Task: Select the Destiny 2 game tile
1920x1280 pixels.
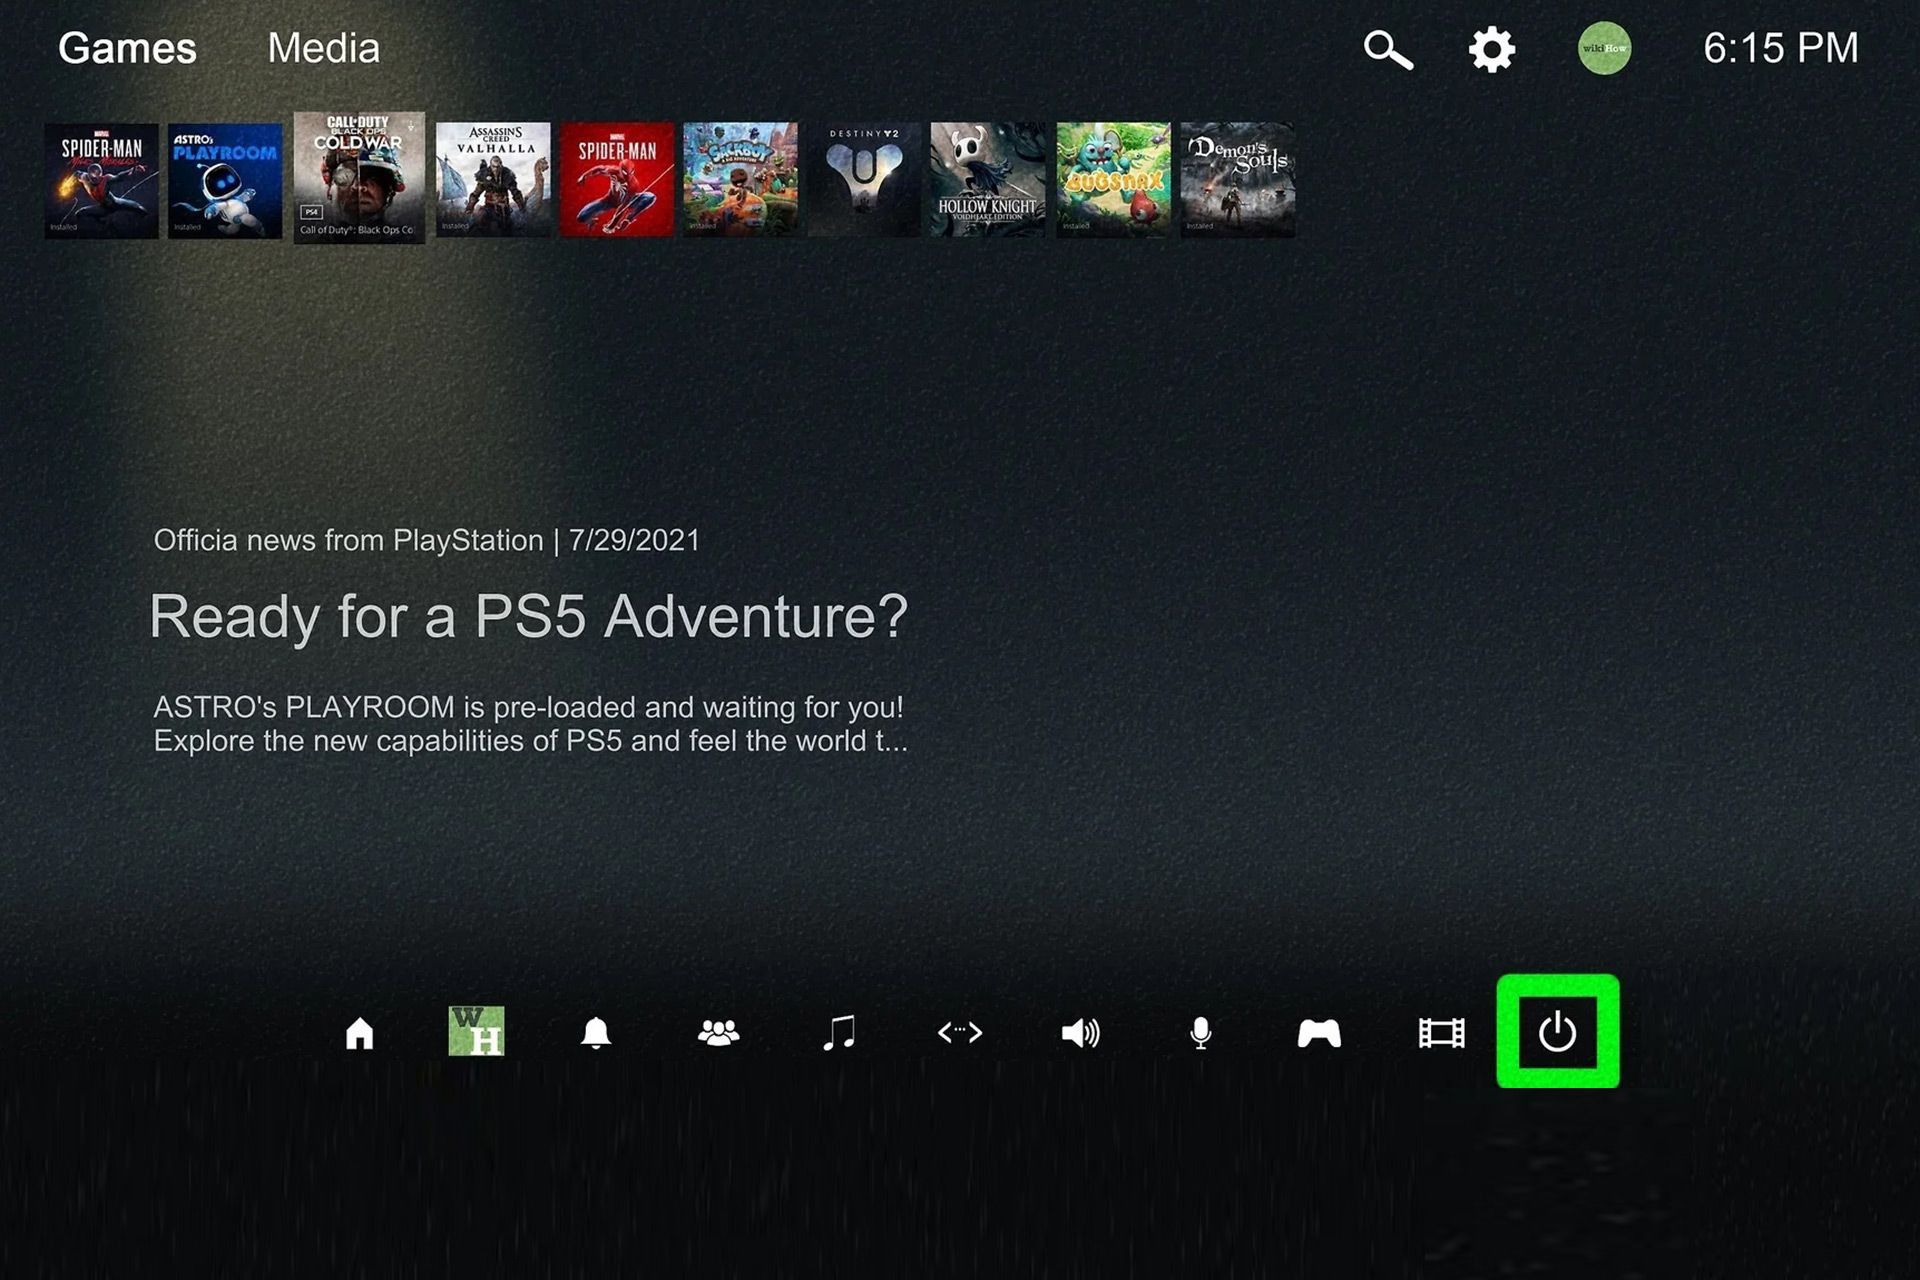Action: point(864,180)
